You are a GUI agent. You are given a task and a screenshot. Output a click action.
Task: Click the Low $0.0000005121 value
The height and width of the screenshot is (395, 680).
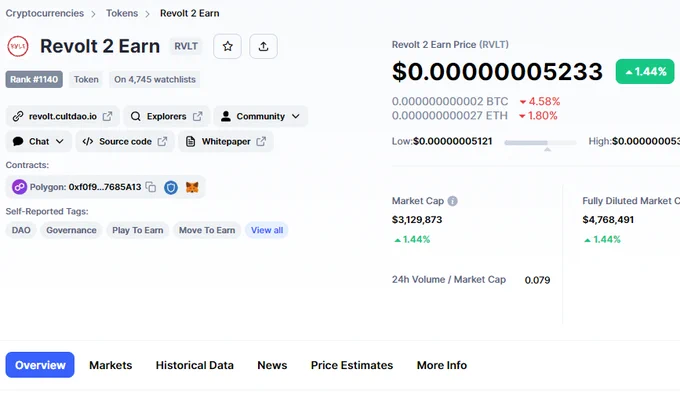point(452,141)
